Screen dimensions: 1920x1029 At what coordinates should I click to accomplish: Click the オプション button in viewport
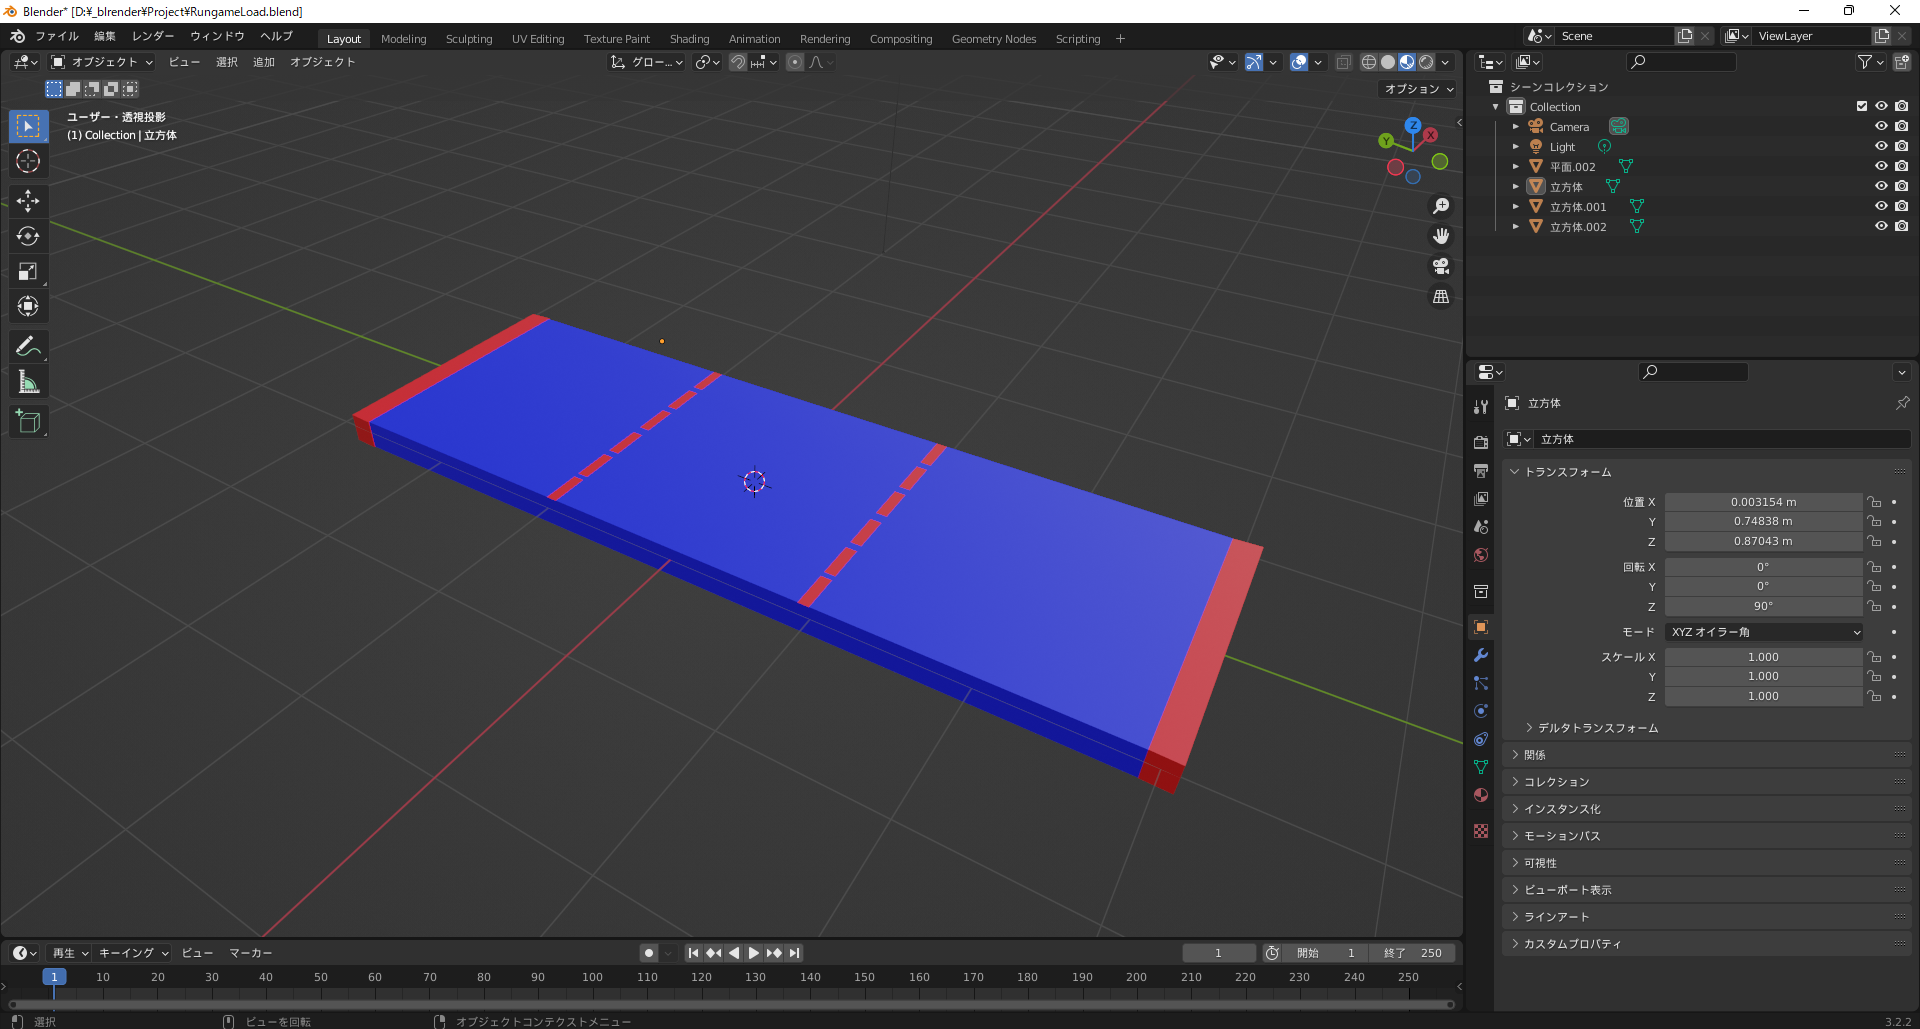tap(1418, 89)
